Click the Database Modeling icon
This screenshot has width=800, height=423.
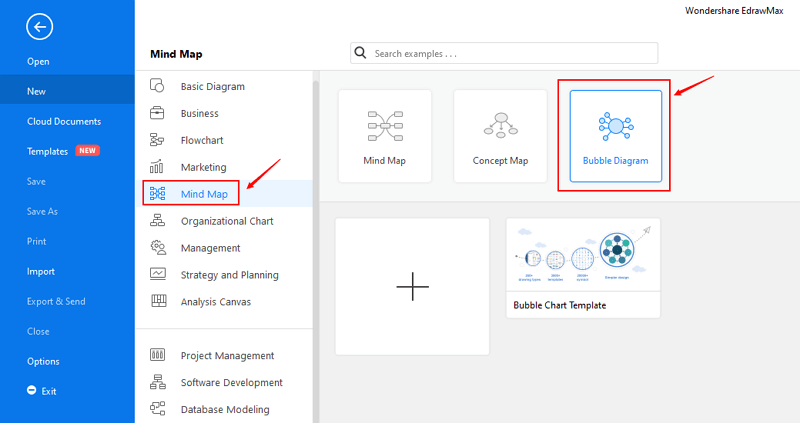click(158, 408)
